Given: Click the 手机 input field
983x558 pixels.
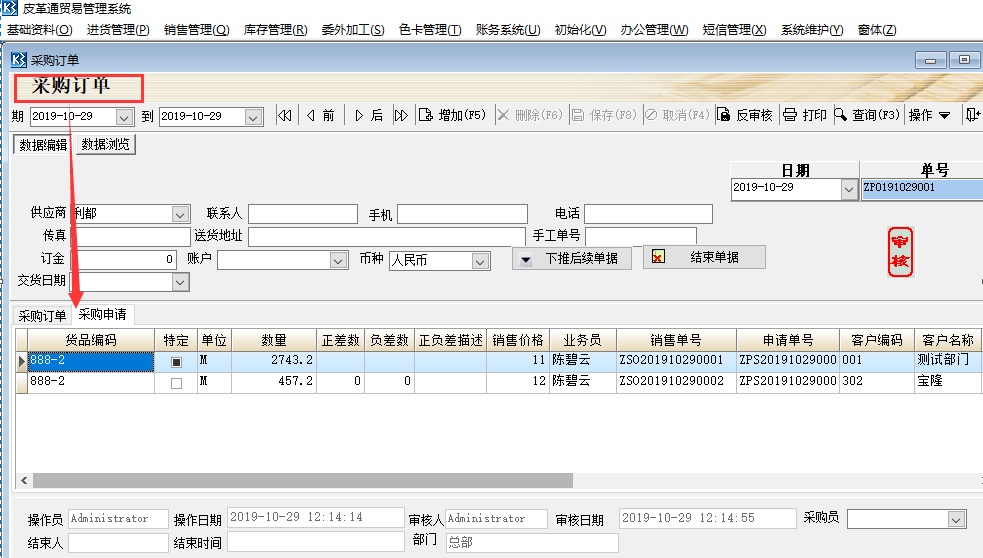Looking at the screenshot, I should tap(462, 214).
